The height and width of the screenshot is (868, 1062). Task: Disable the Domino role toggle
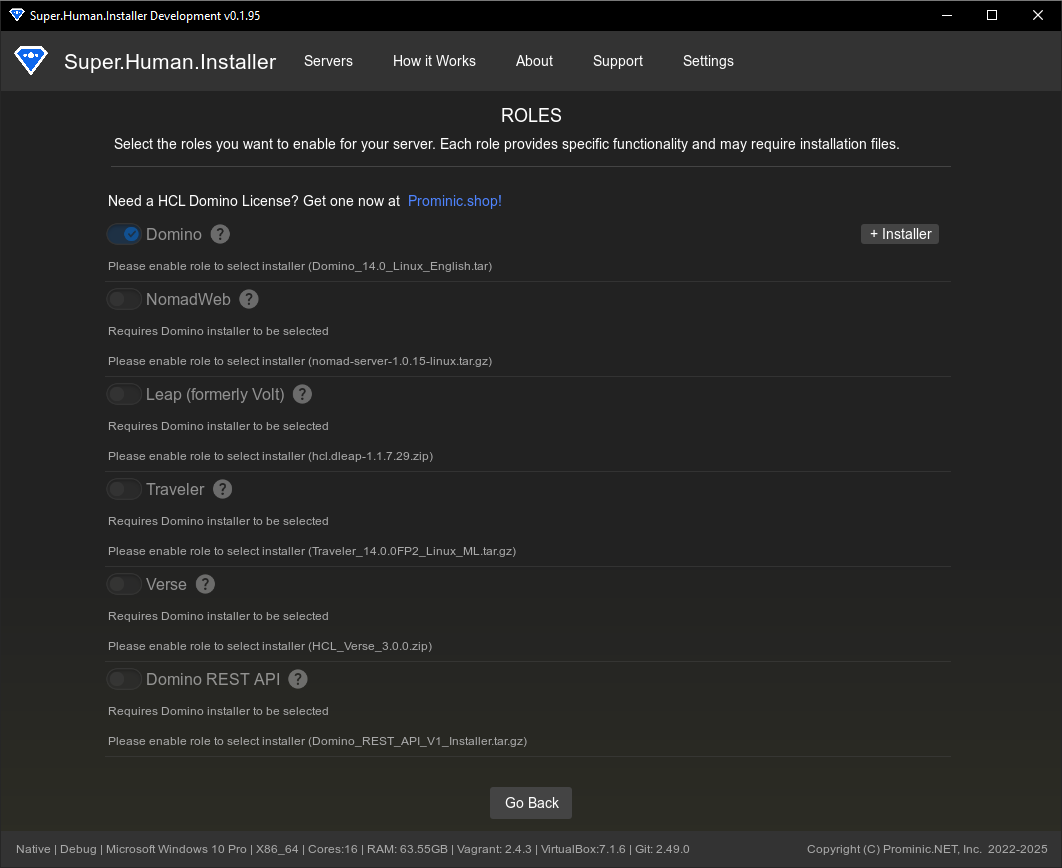[x=123, y=234]
